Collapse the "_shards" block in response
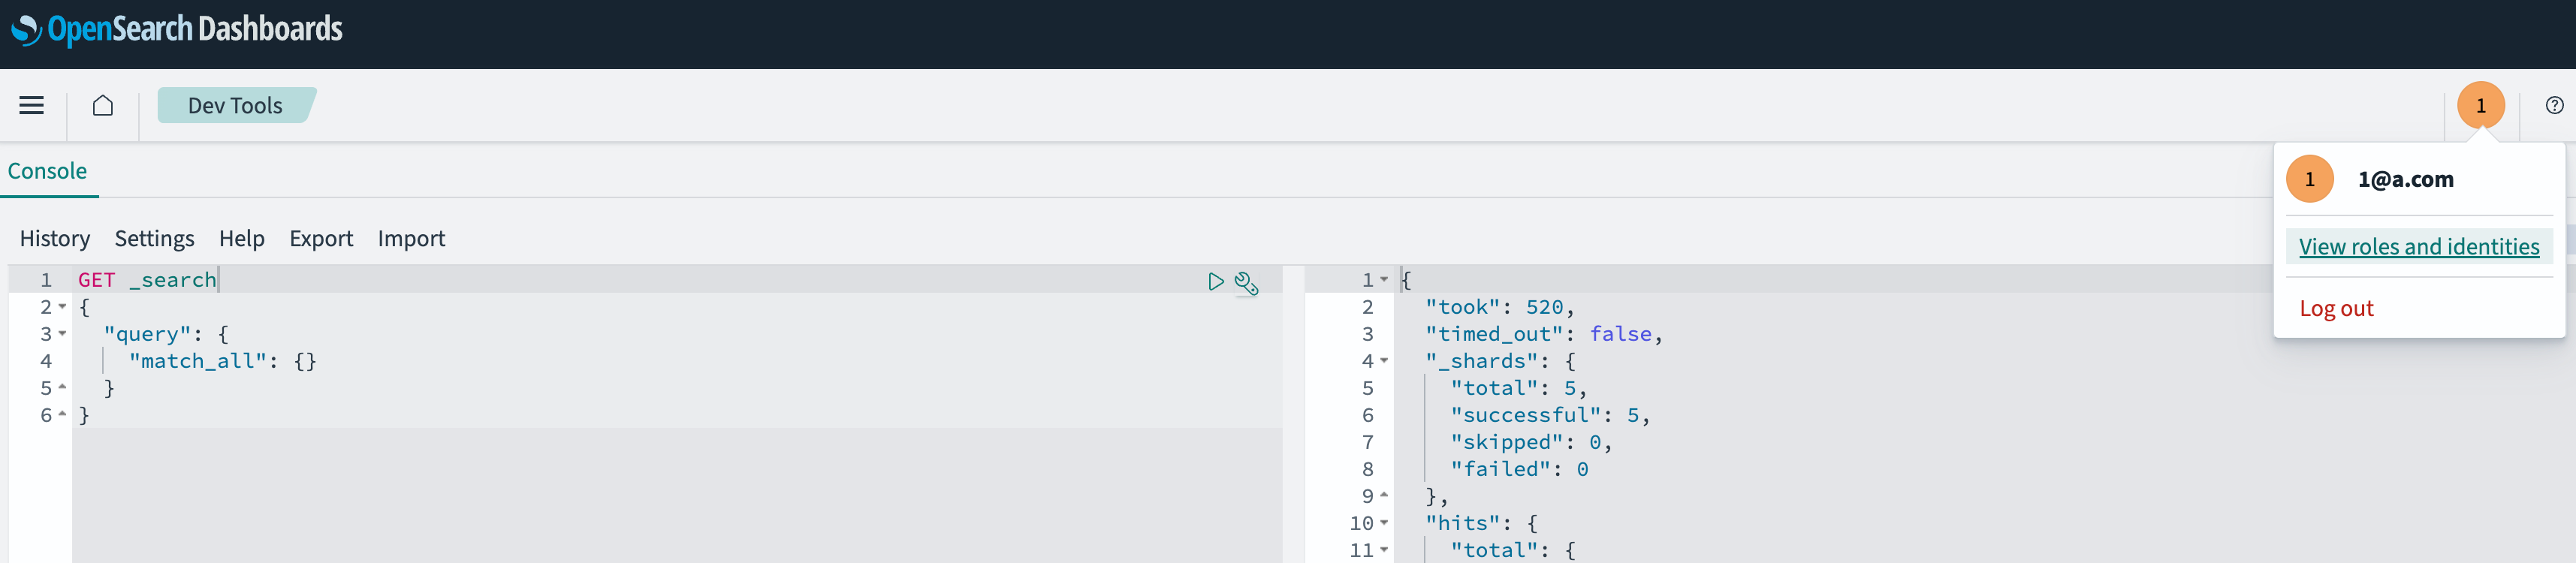 tap(1384, 361)
